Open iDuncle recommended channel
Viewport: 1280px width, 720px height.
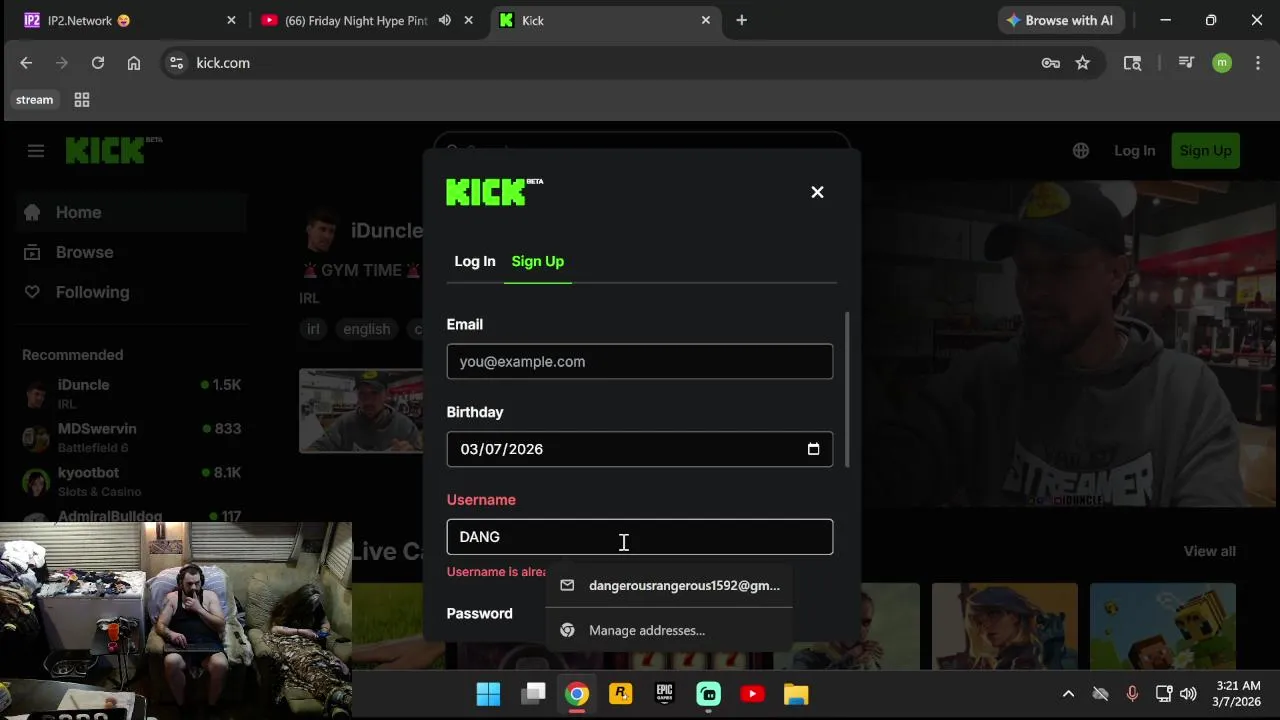coord(132,393)
